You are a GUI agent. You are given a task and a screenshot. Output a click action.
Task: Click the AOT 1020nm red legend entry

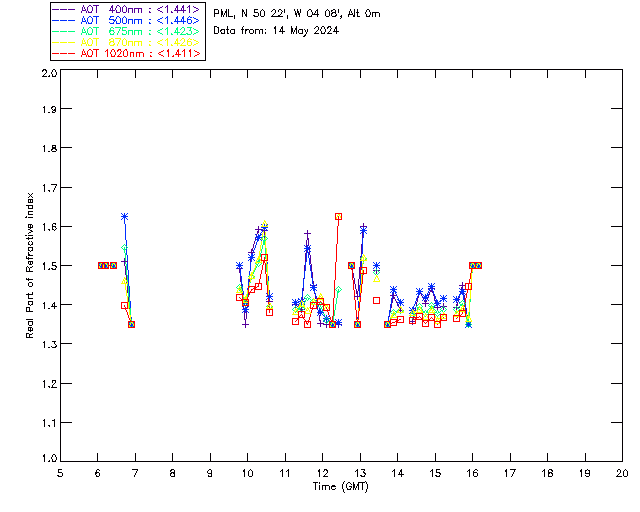127,53
